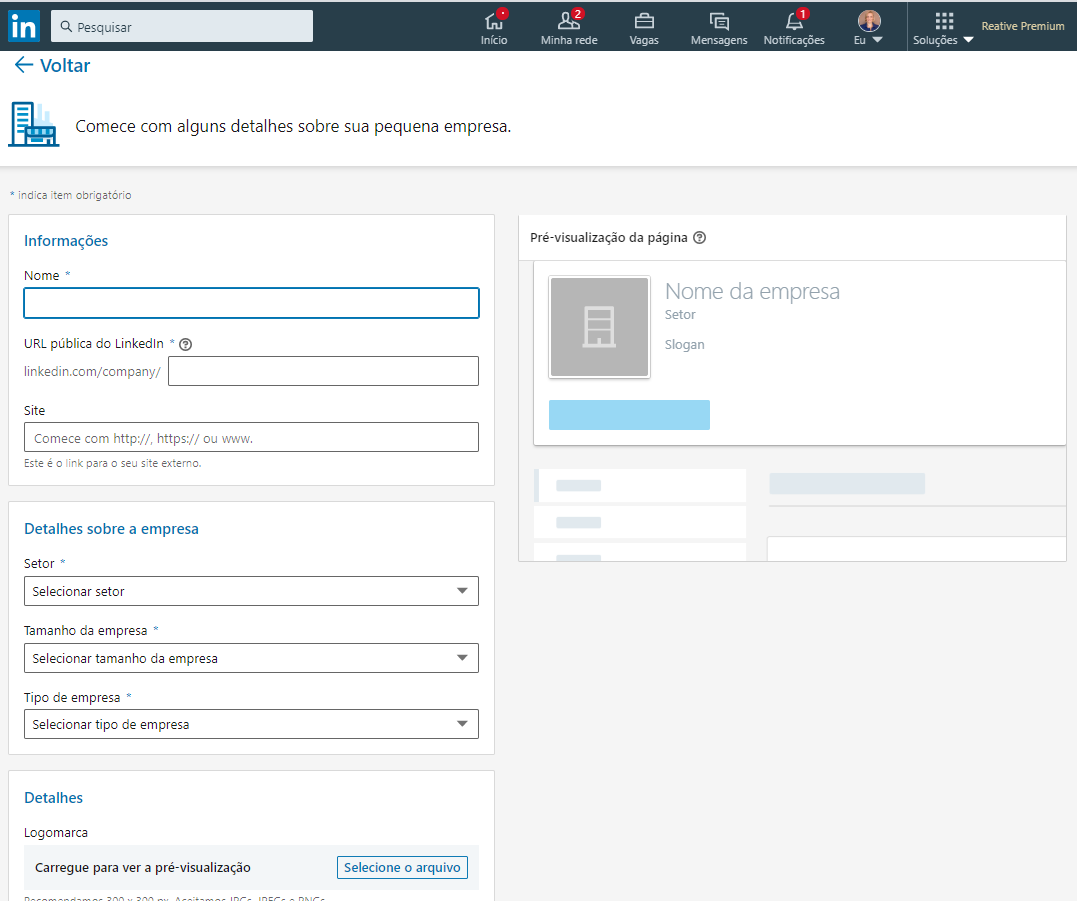Screen dimensions: 1077x901
Task: Open Selecionar tipo de empresa dropdown
Action: (251, 725)
